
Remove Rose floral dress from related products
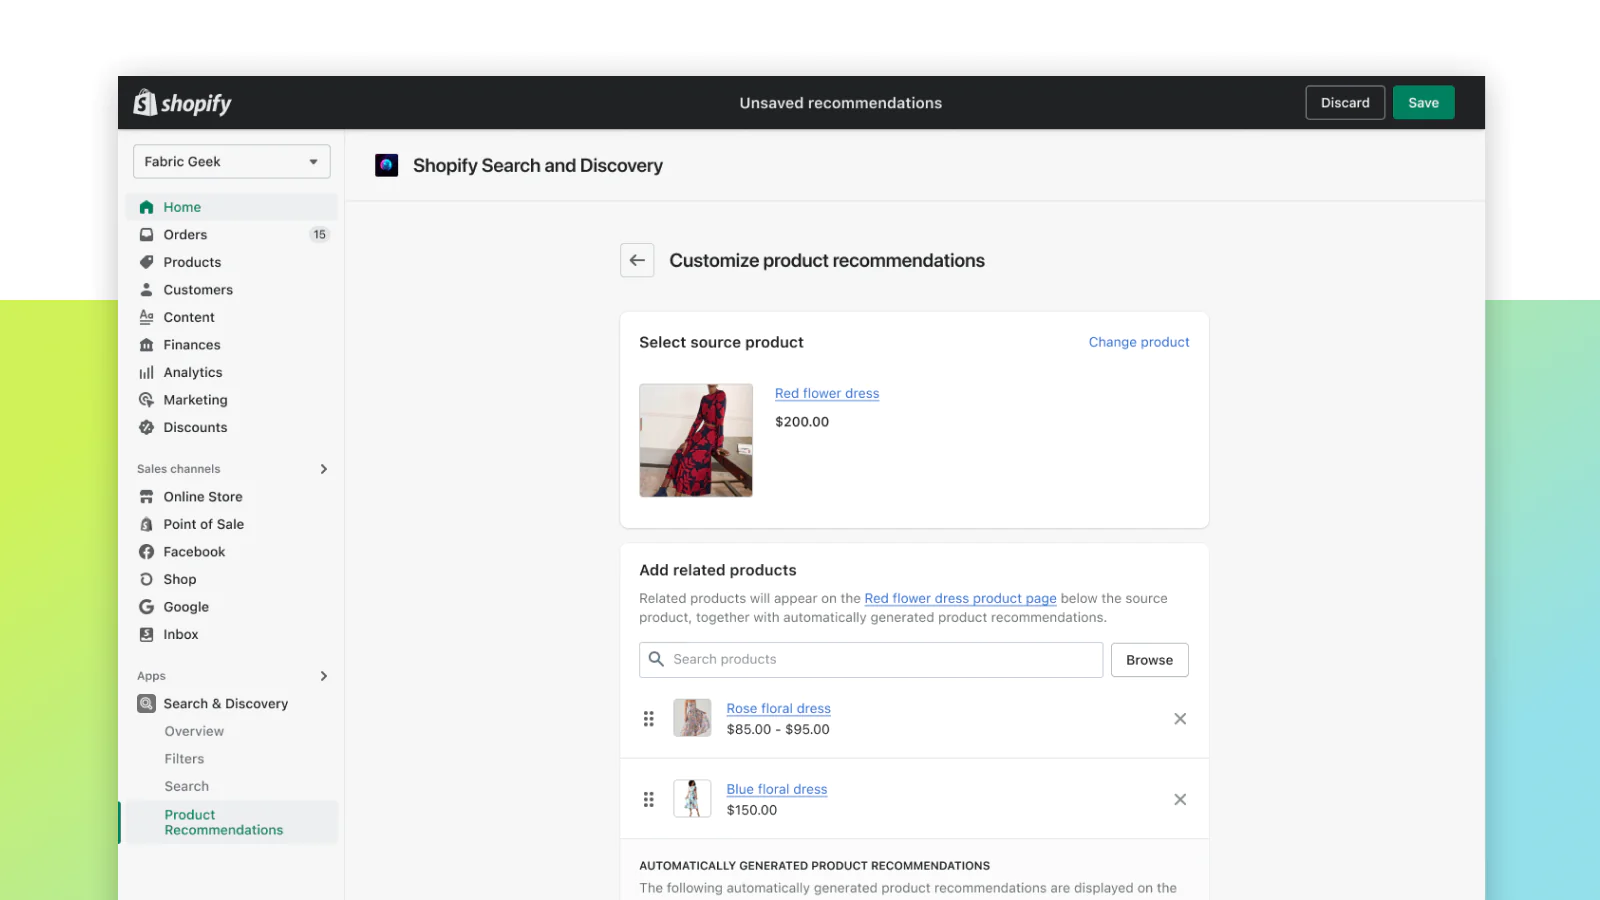[1180, 718]
